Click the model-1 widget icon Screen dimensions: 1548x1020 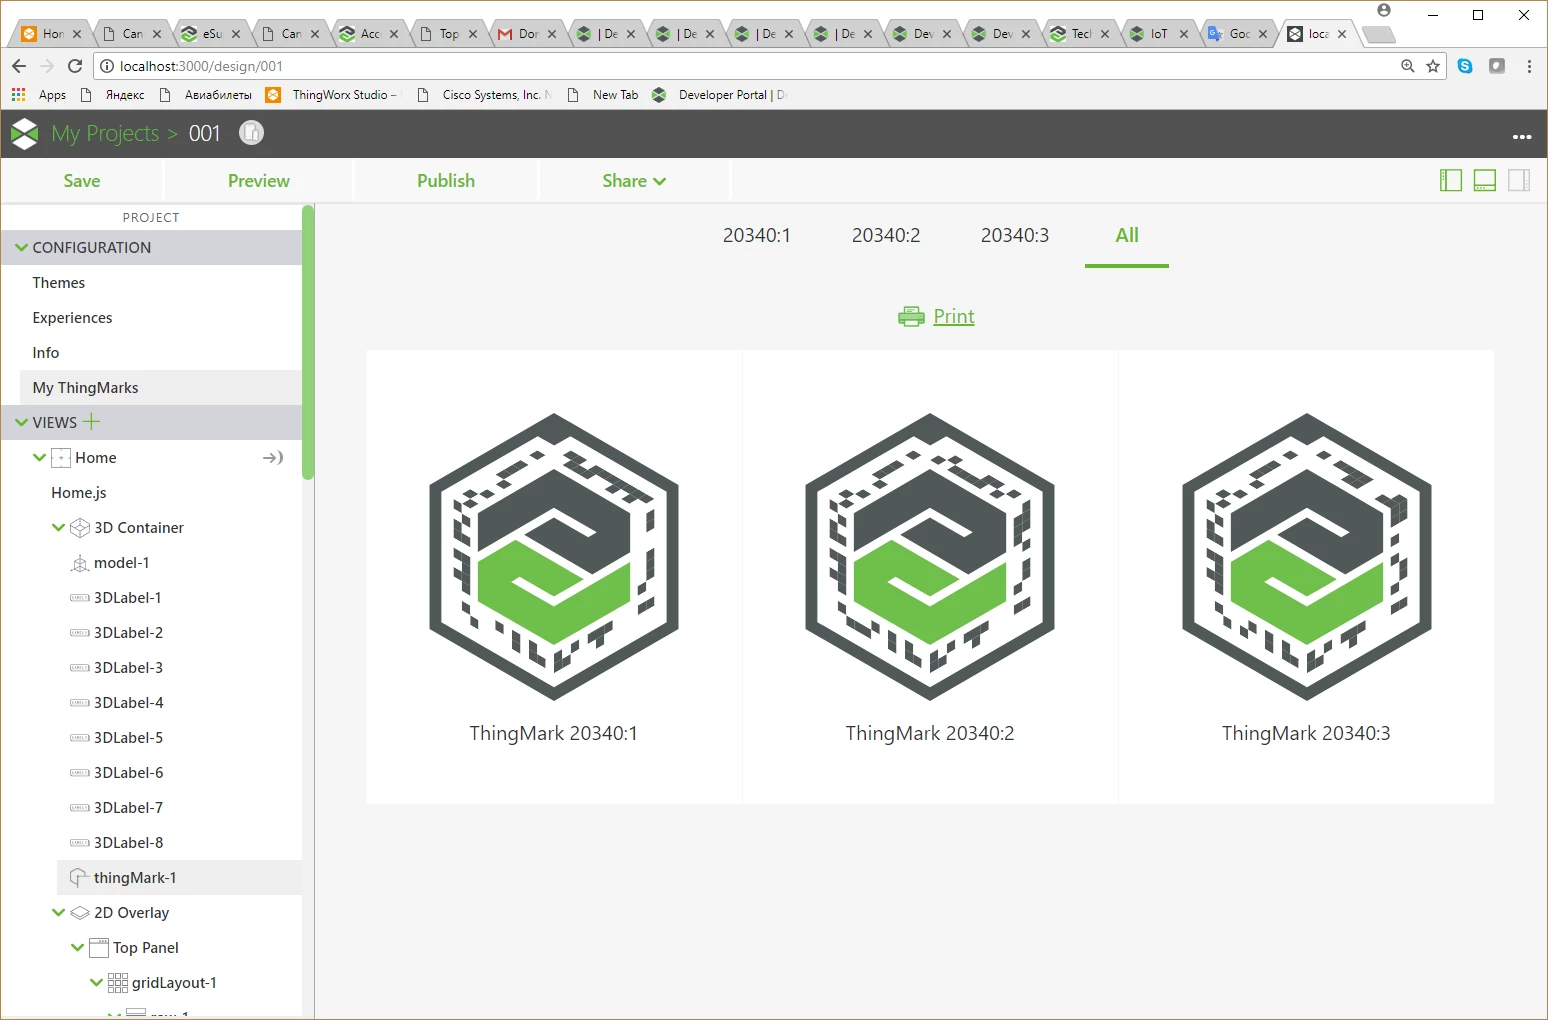pyautogui.click(x=80, y=564)
